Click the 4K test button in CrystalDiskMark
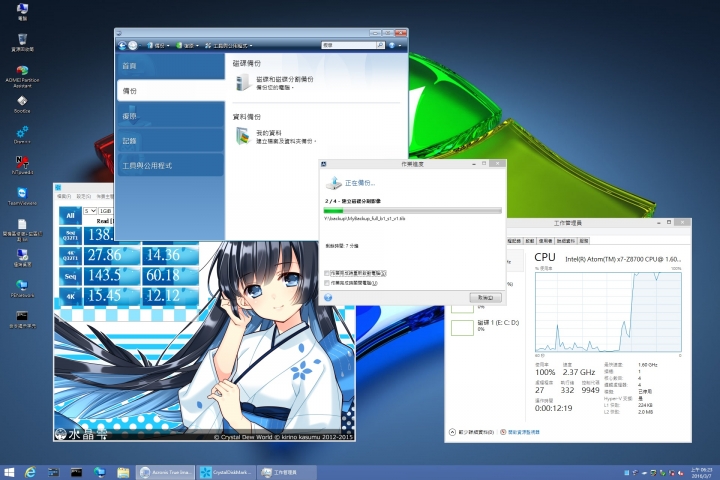This screenshot has height=480, width=720. [70, 296]
